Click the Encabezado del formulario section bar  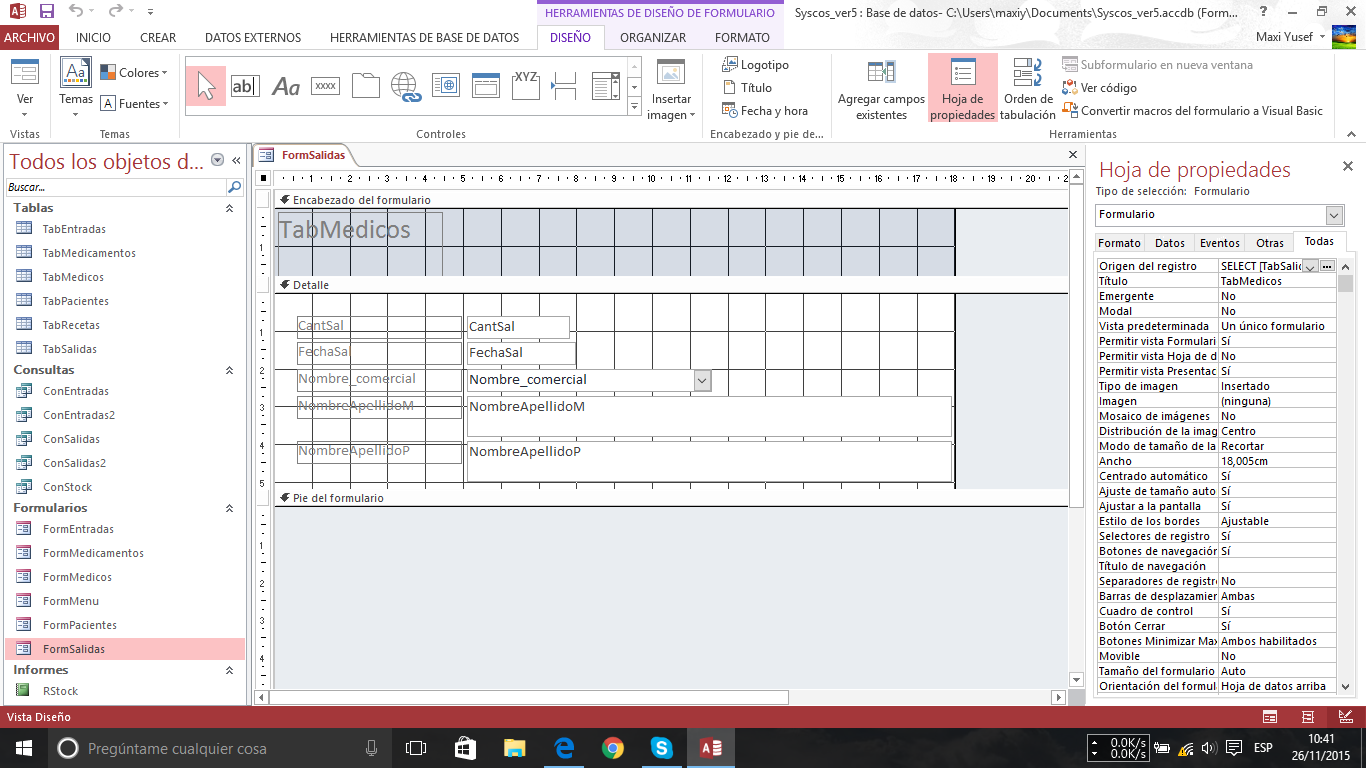(x=670, y=200)
